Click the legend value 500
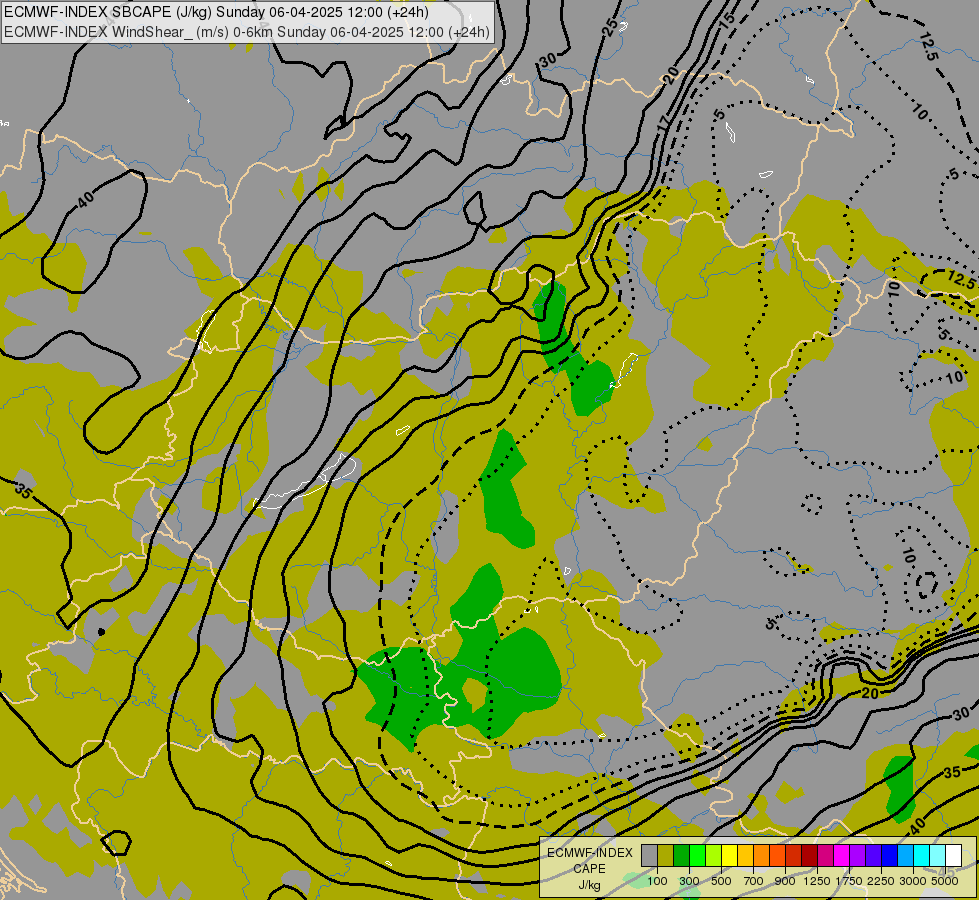The image size is (979, 900). [721, 881]
